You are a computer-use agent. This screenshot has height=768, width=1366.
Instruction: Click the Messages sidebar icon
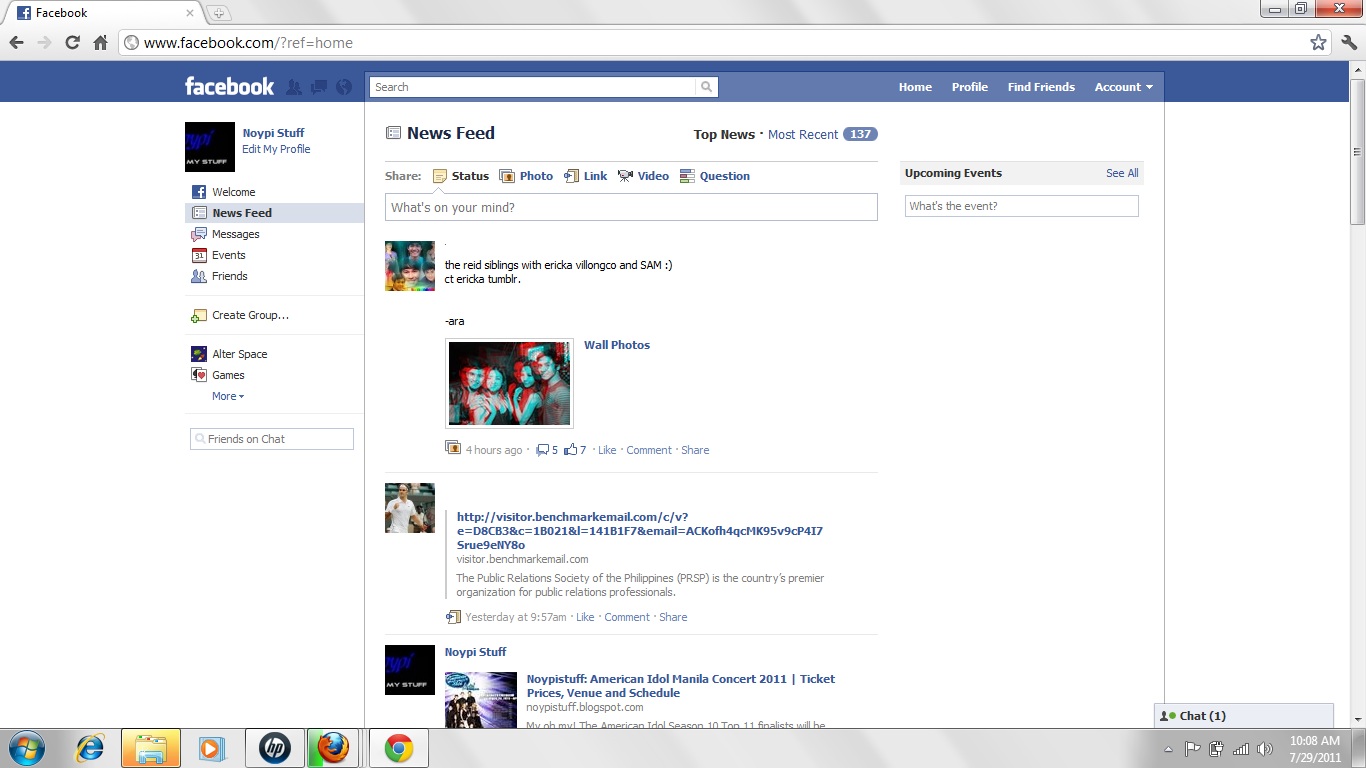199,234
